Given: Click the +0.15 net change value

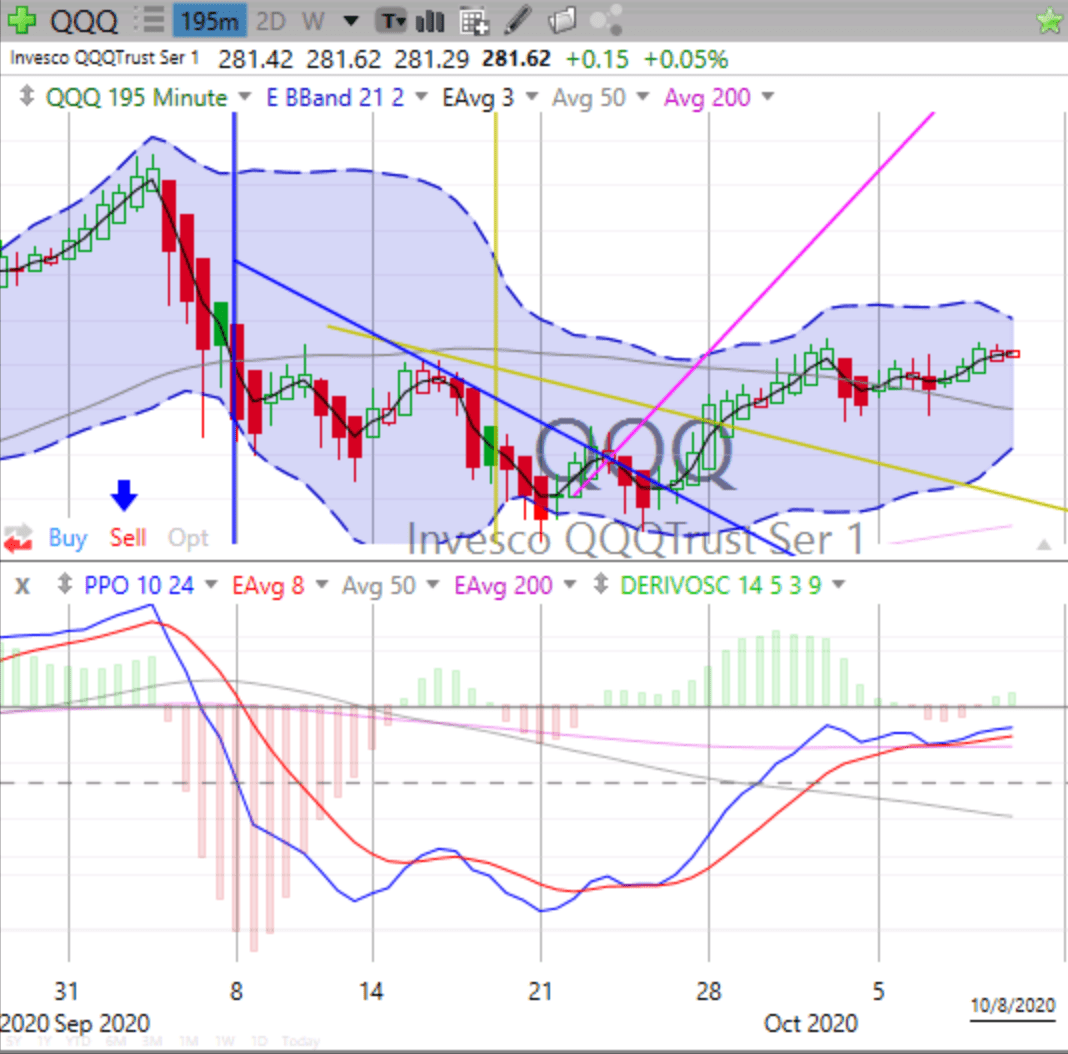Looking at the screenshot, I should (597, 59).
